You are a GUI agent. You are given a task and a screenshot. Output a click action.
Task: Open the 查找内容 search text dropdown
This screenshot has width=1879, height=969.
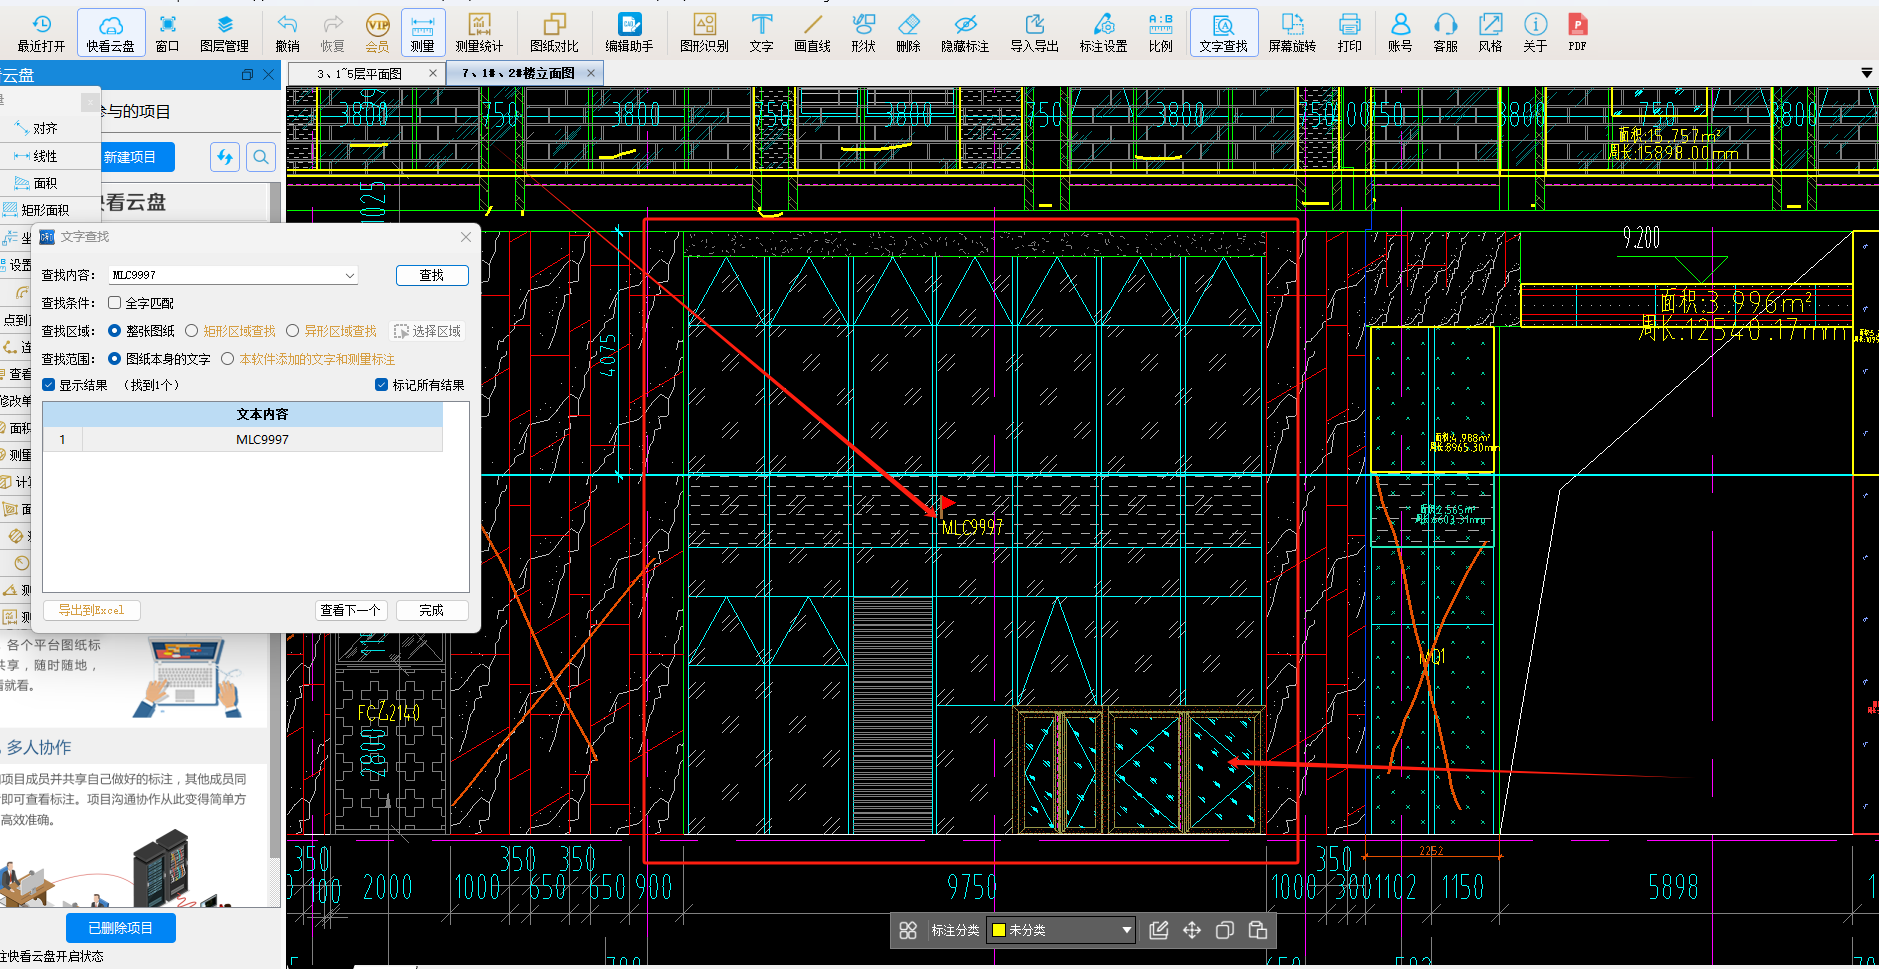click(x=349, y=275)
